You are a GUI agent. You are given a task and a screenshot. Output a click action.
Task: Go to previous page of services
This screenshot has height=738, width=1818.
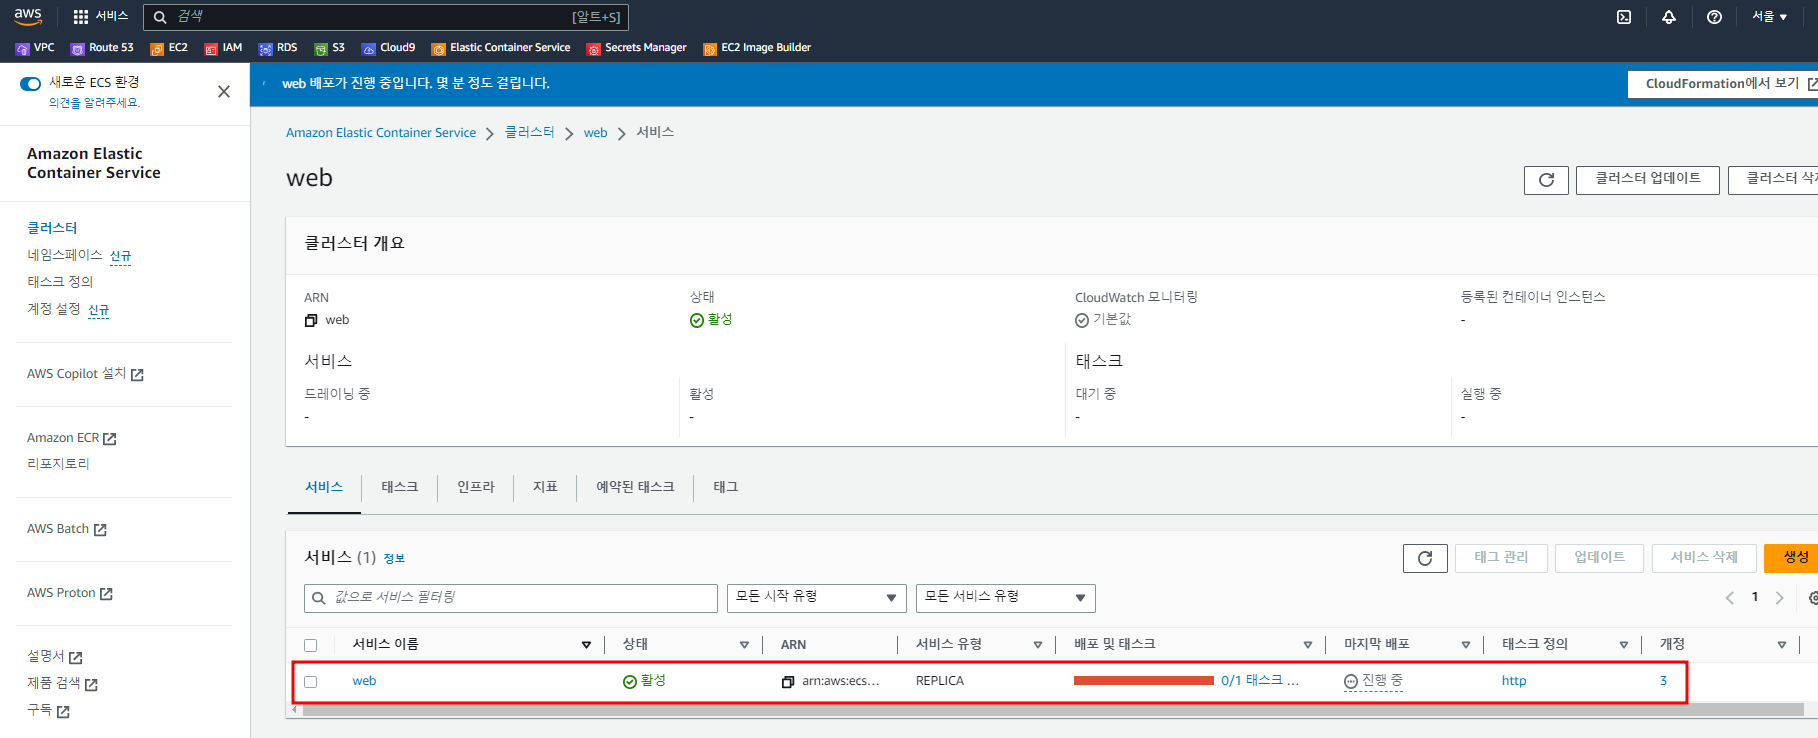pyautogui.click(x=1730, y=598)
